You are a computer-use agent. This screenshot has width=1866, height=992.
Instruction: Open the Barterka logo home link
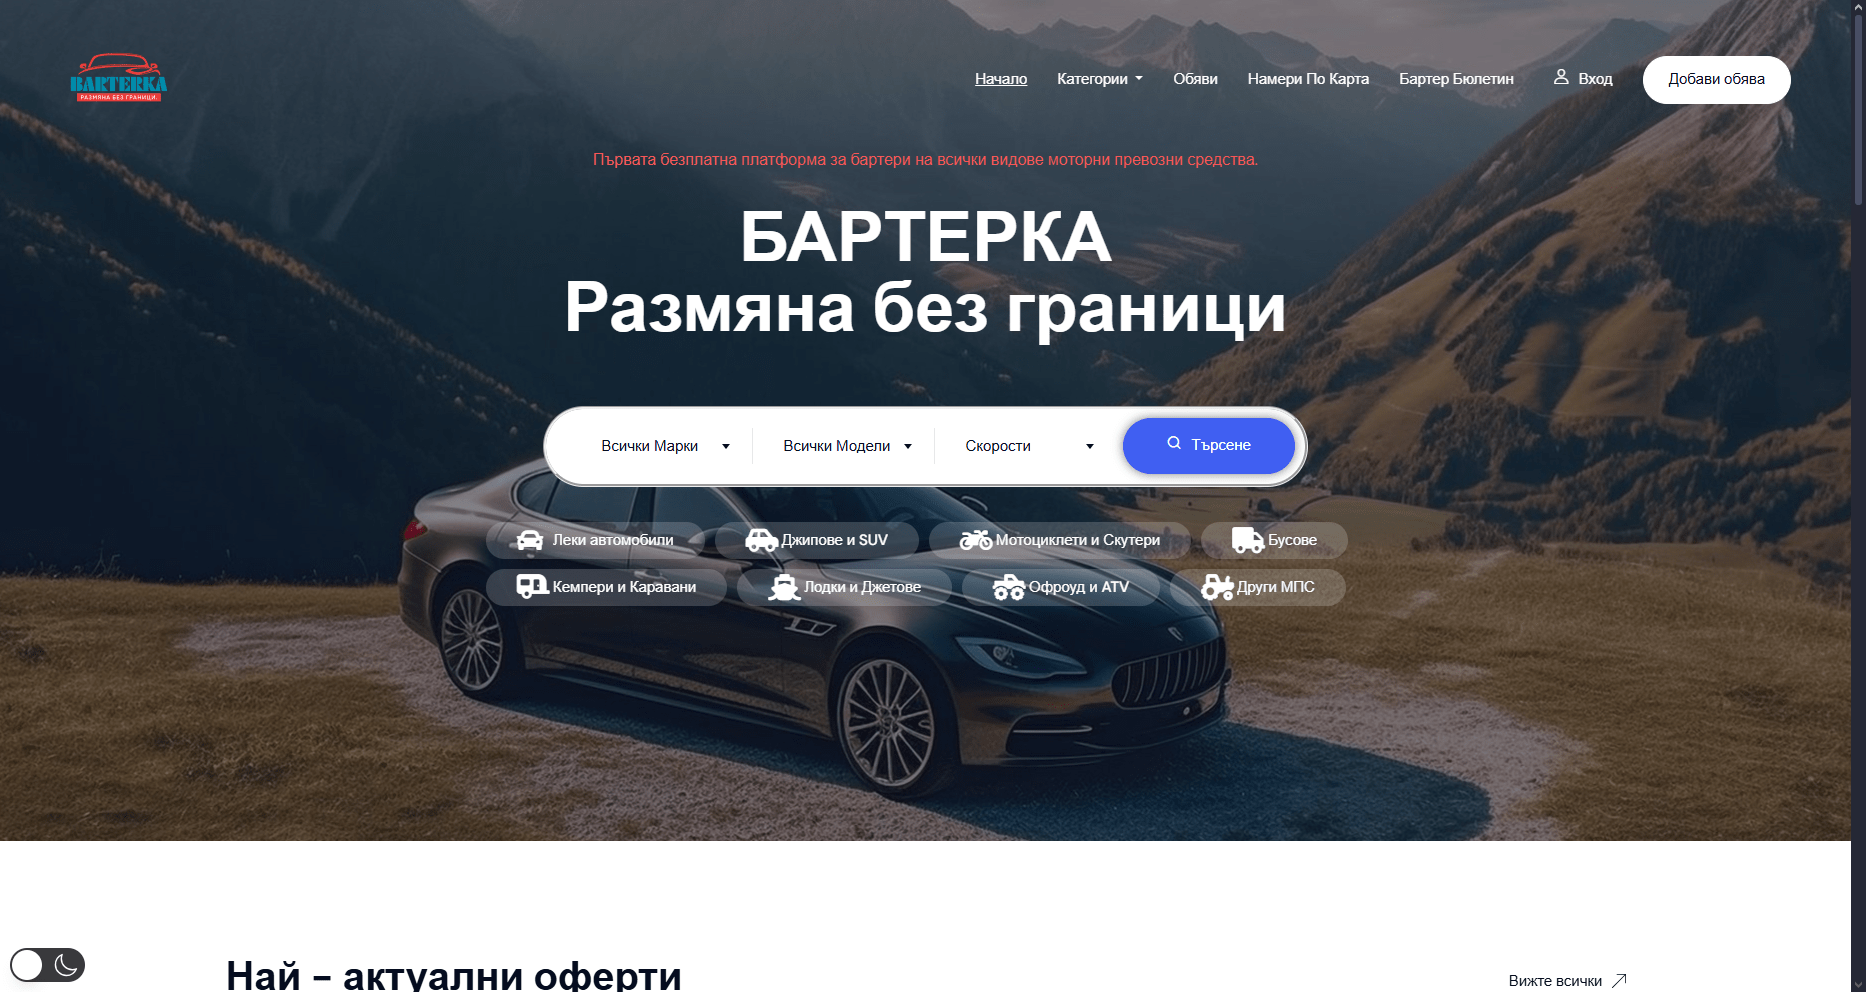click(x=118, y=78)
